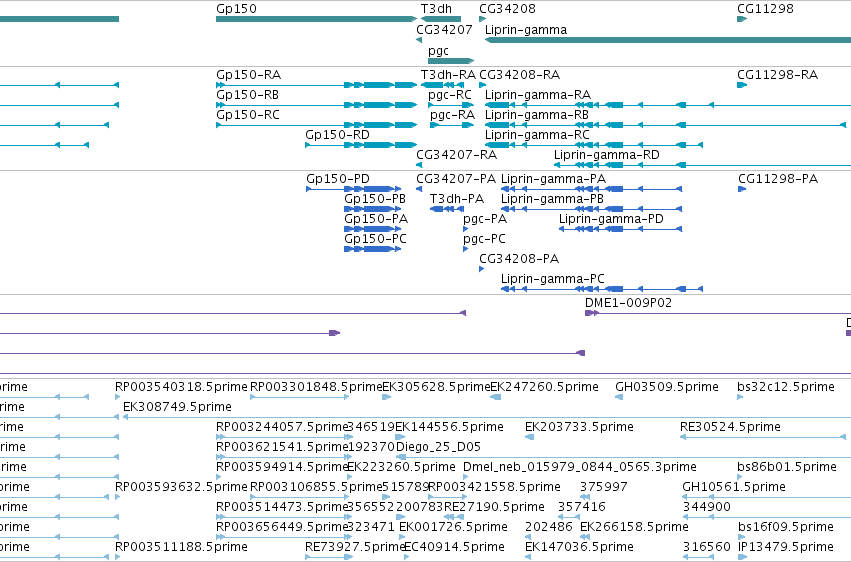Click the pgc gene bar

click(451, 61)
